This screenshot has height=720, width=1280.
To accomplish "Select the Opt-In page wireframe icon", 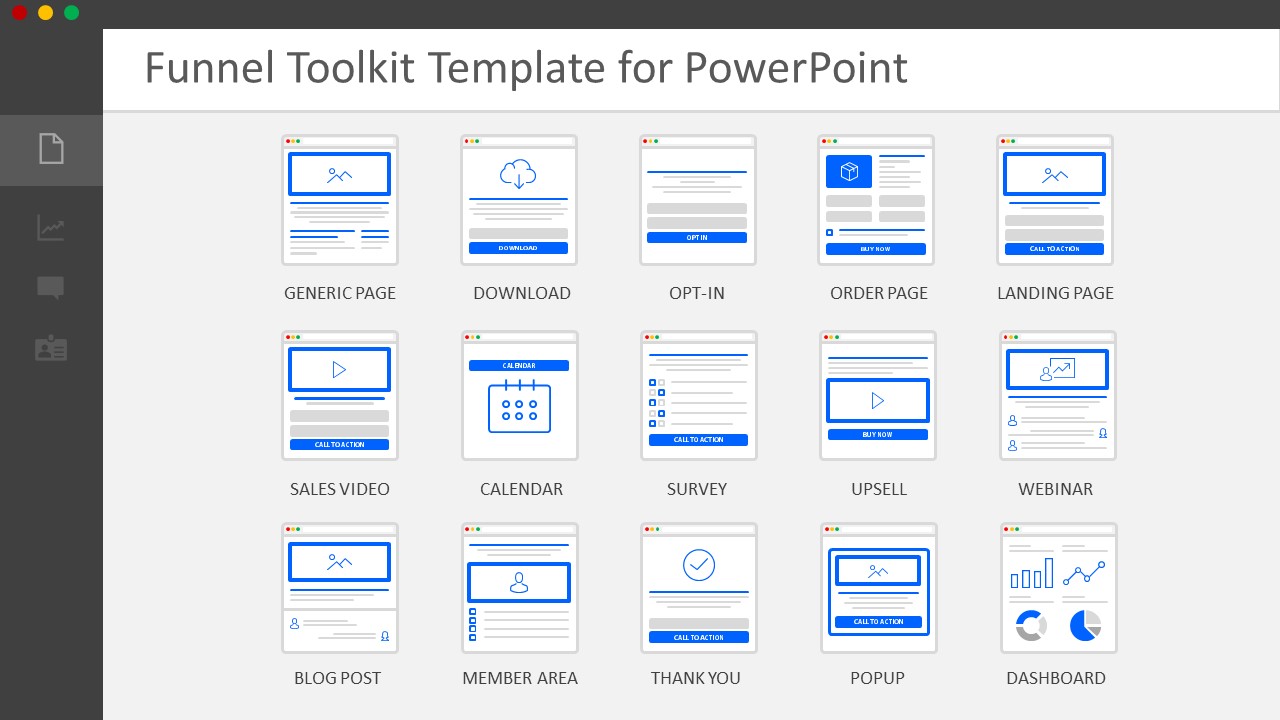I will (x=698, y=200).
